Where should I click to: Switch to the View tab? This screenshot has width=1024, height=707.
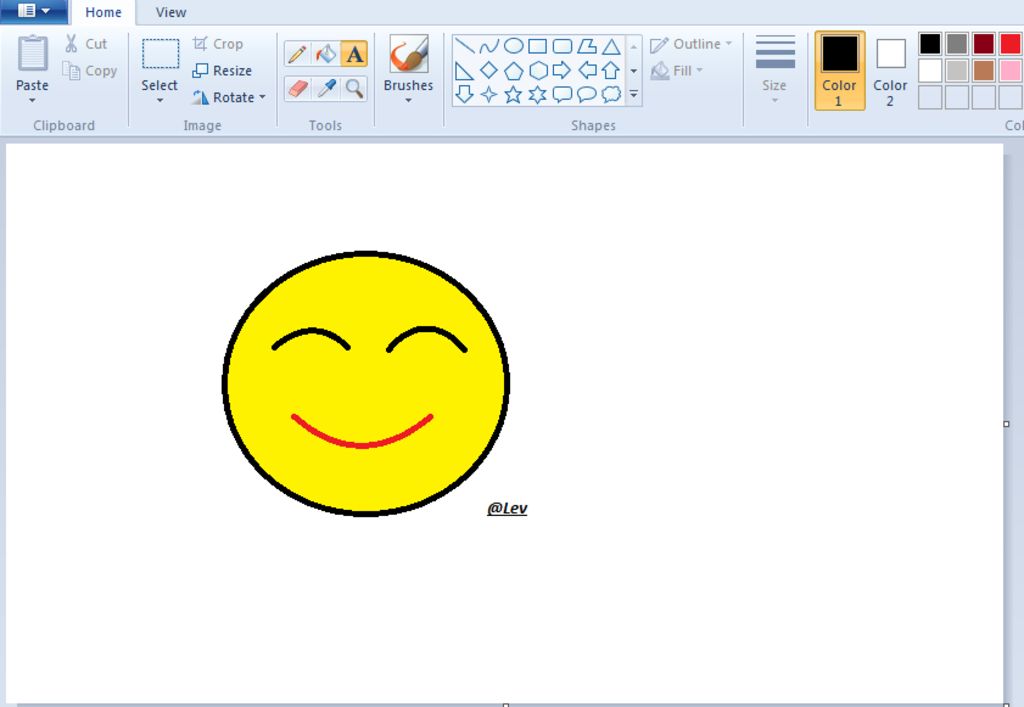[x=171, y=12]
